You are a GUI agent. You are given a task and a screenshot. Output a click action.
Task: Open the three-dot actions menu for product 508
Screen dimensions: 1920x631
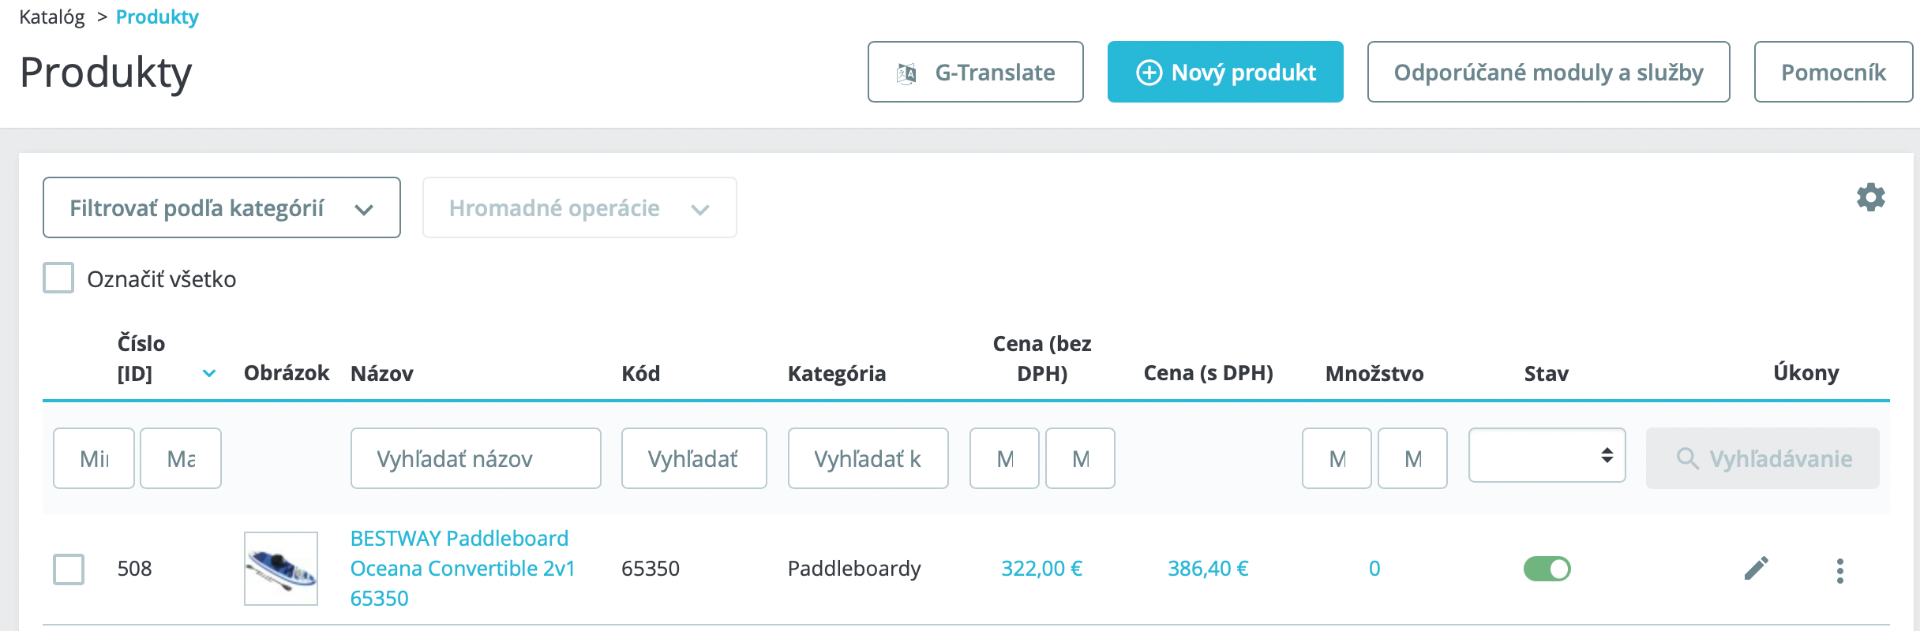(1839, 570)
